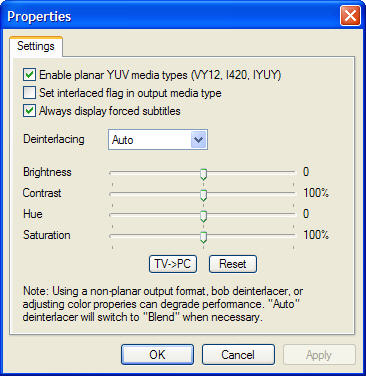366x376 pixels.
Task: Click the greyed-out Apply button
Action: 319,355
